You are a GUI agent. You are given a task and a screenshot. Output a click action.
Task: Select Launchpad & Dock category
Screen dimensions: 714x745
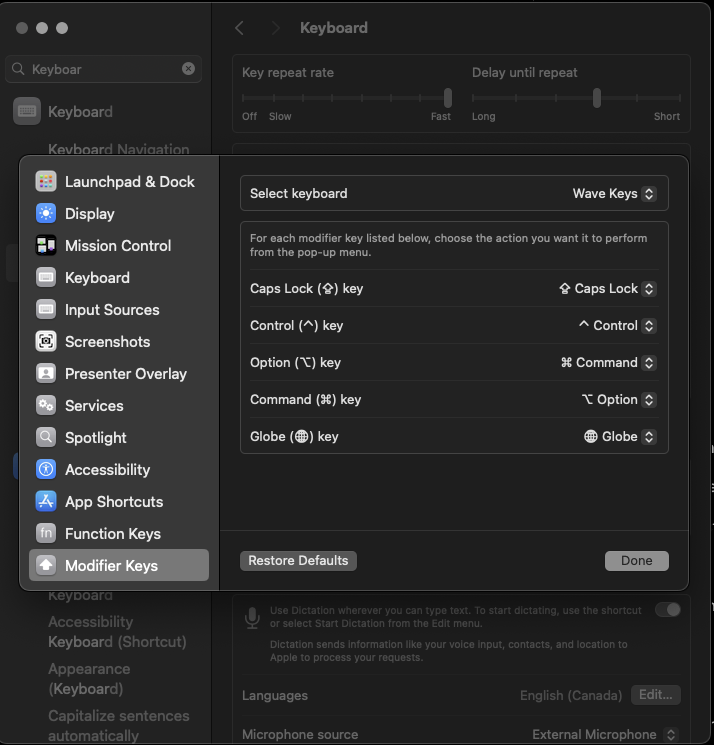click(119, 181)
